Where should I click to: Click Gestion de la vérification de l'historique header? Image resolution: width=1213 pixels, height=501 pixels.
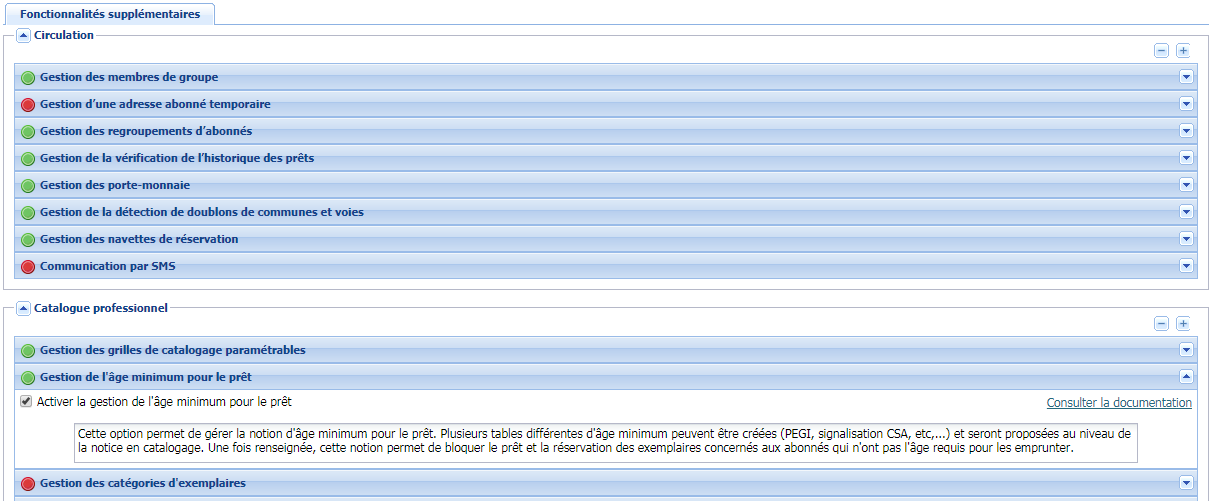[177, 158]
